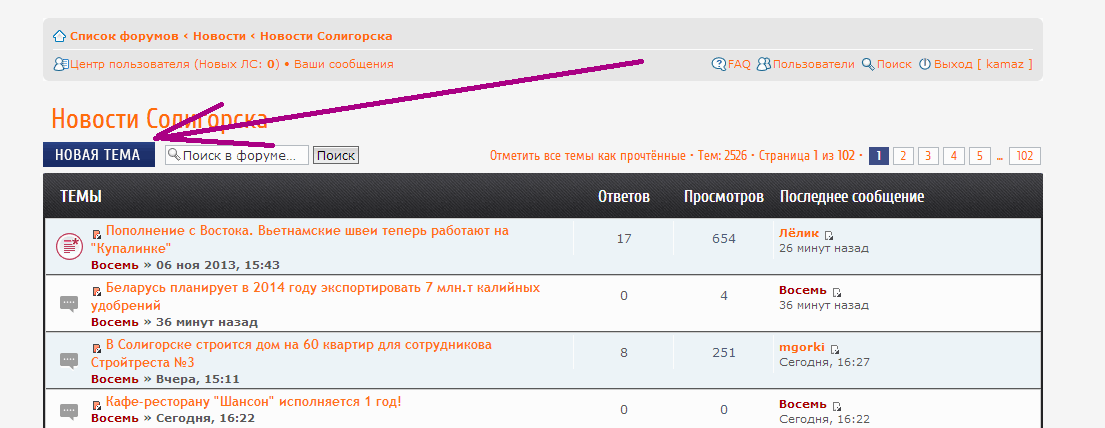Click the Пользователи members icon

click(x=764, y=64)
